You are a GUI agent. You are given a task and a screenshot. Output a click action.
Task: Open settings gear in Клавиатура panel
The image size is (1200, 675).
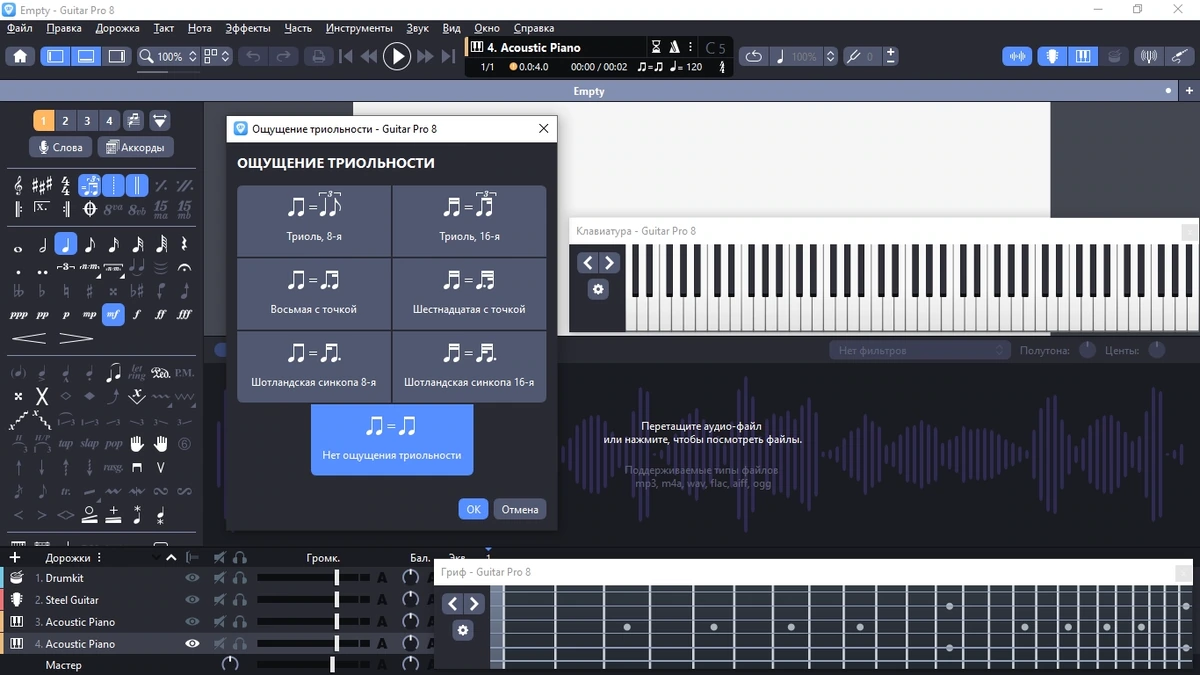point(598,289)
